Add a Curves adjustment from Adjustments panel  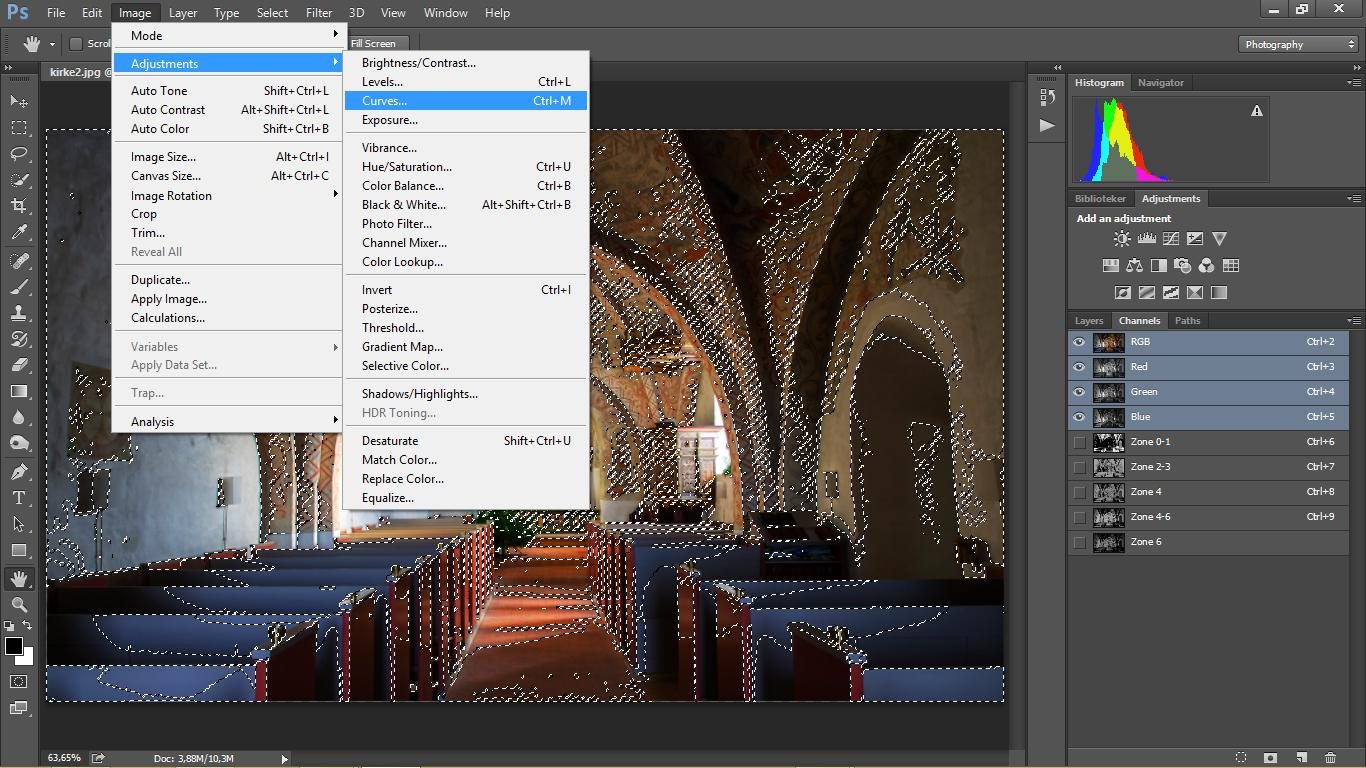point(1171,239)
